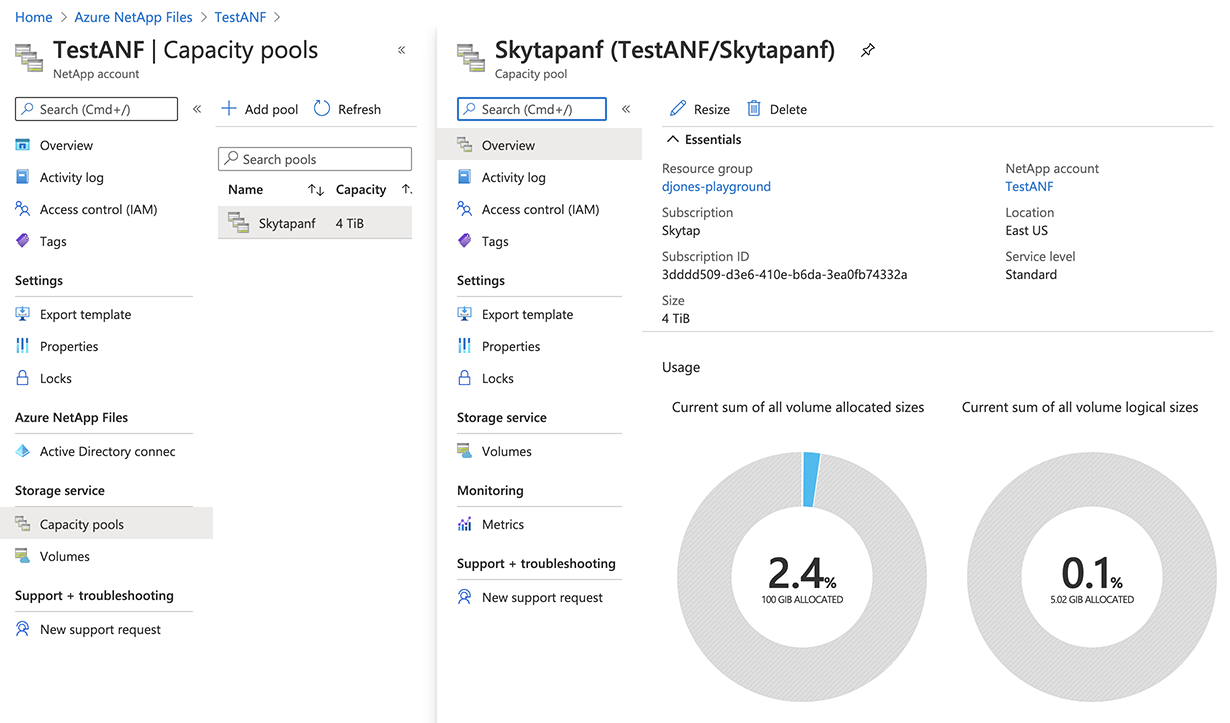Sort pools by the Name column arrows

click(x=316, y=190)
